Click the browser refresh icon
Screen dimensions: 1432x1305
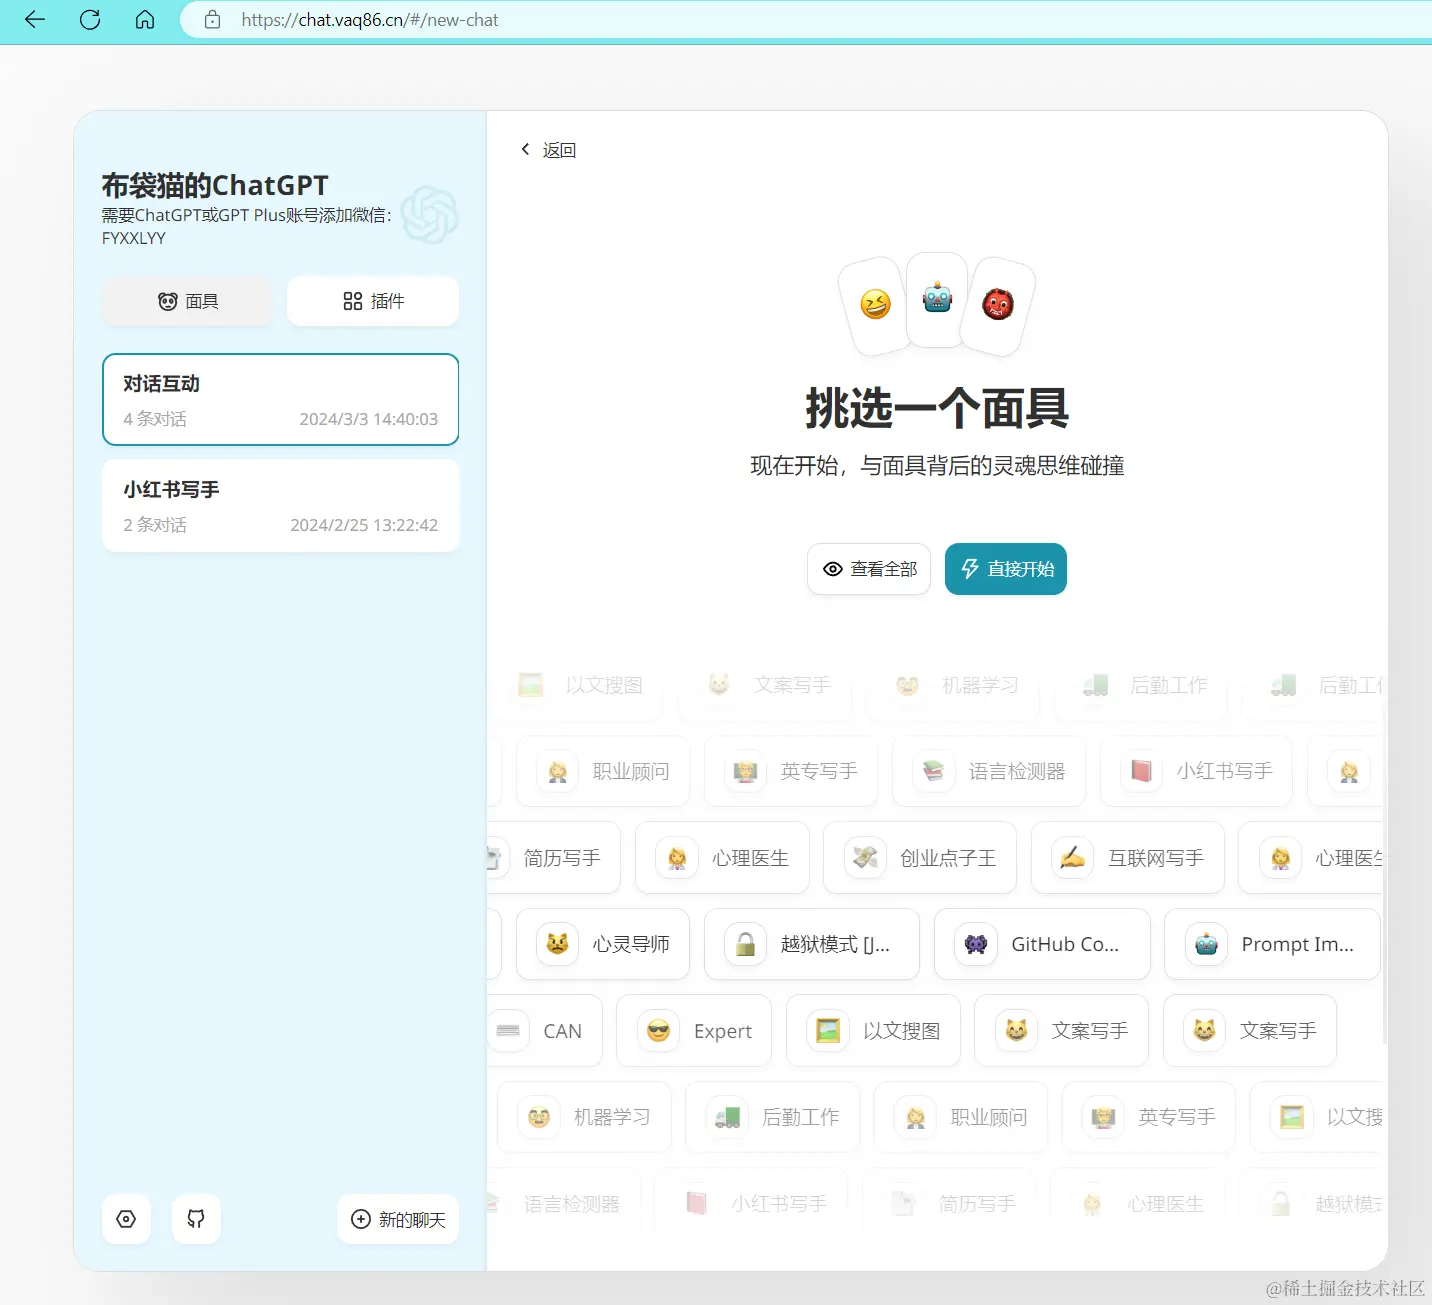(89, 20)
